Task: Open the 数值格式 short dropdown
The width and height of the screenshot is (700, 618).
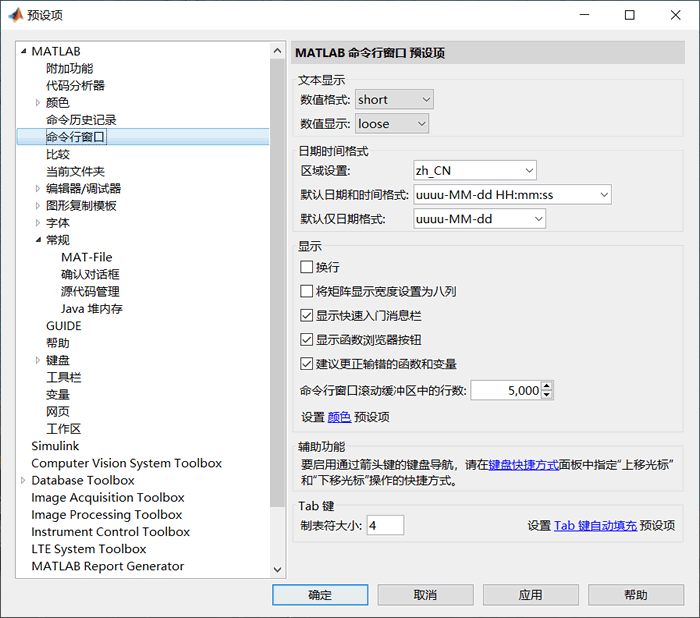Action: tap(394, 100)
